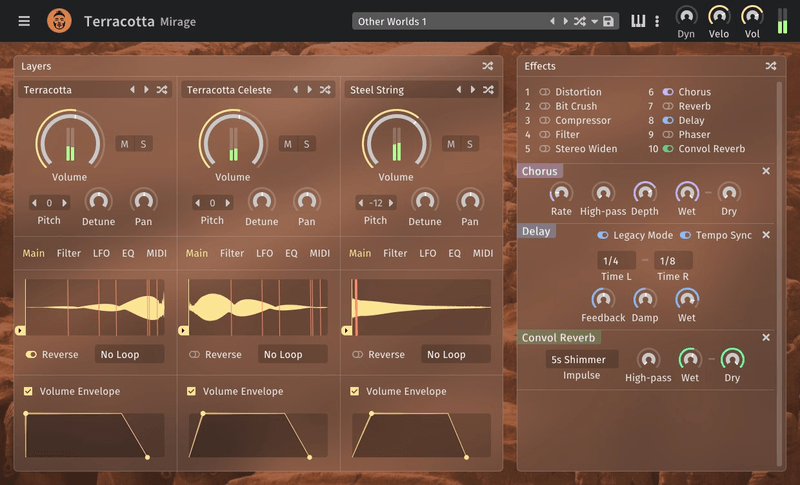This screenshot has height=485, width=800.
Task: Enable Volume Envelope checkbox on Steel String
Action: coord(356,391)
